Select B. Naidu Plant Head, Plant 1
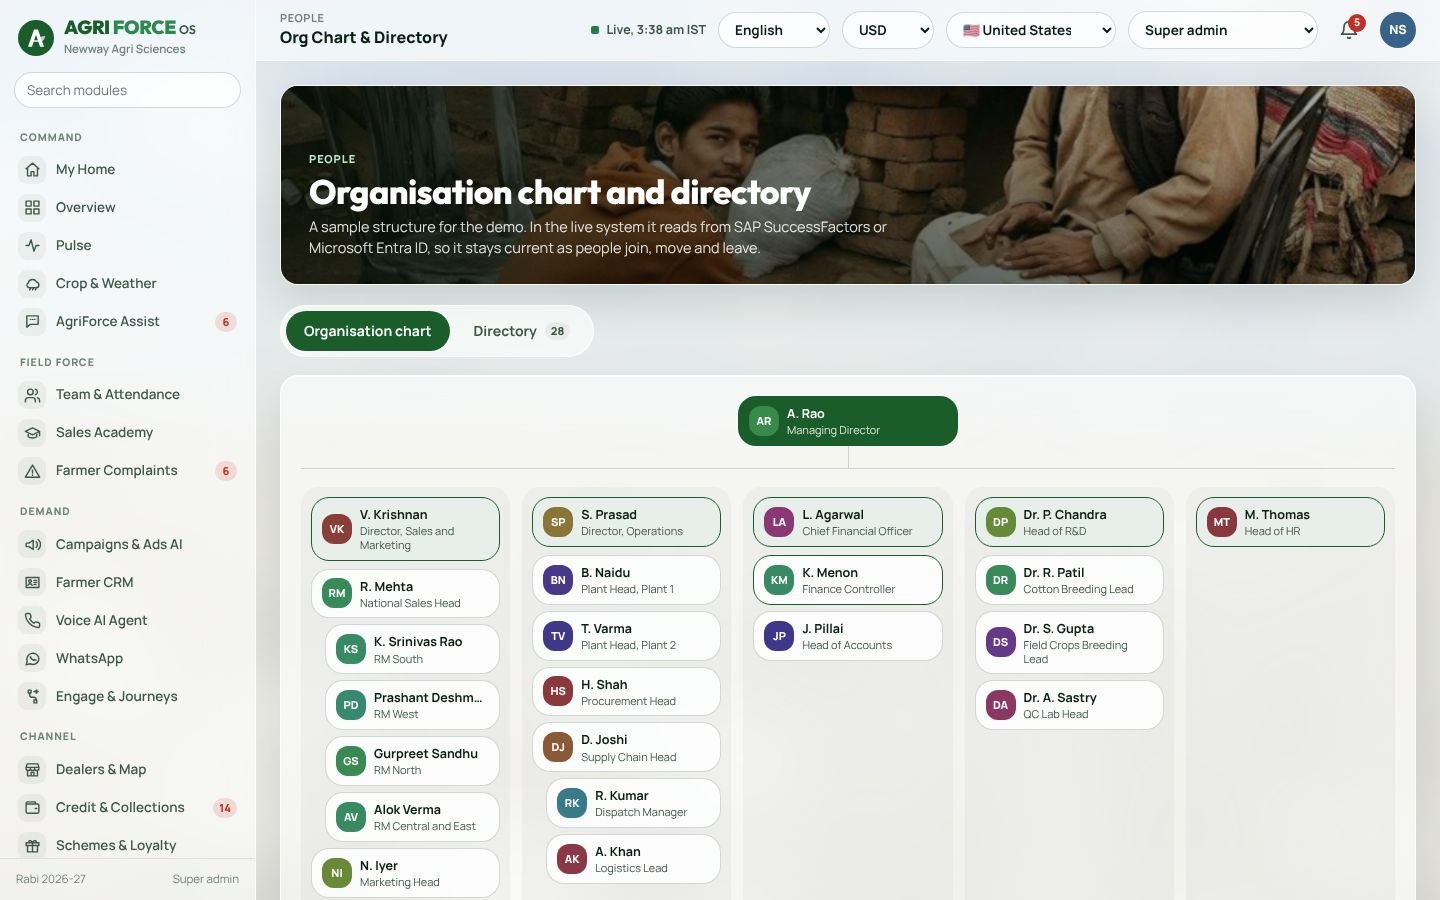The width and height of the screenshot is (1440, 900). 626,580
